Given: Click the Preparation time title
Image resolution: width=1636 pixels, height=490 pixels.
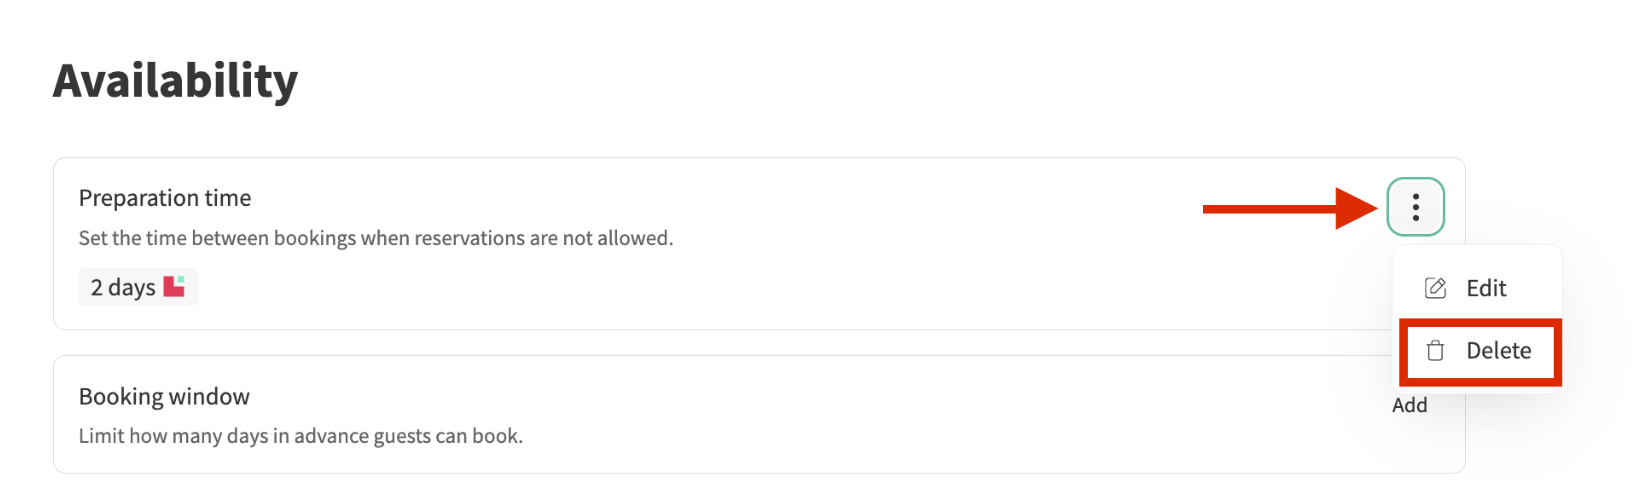Looking at the screenshot, I should [x=165, y=198].
